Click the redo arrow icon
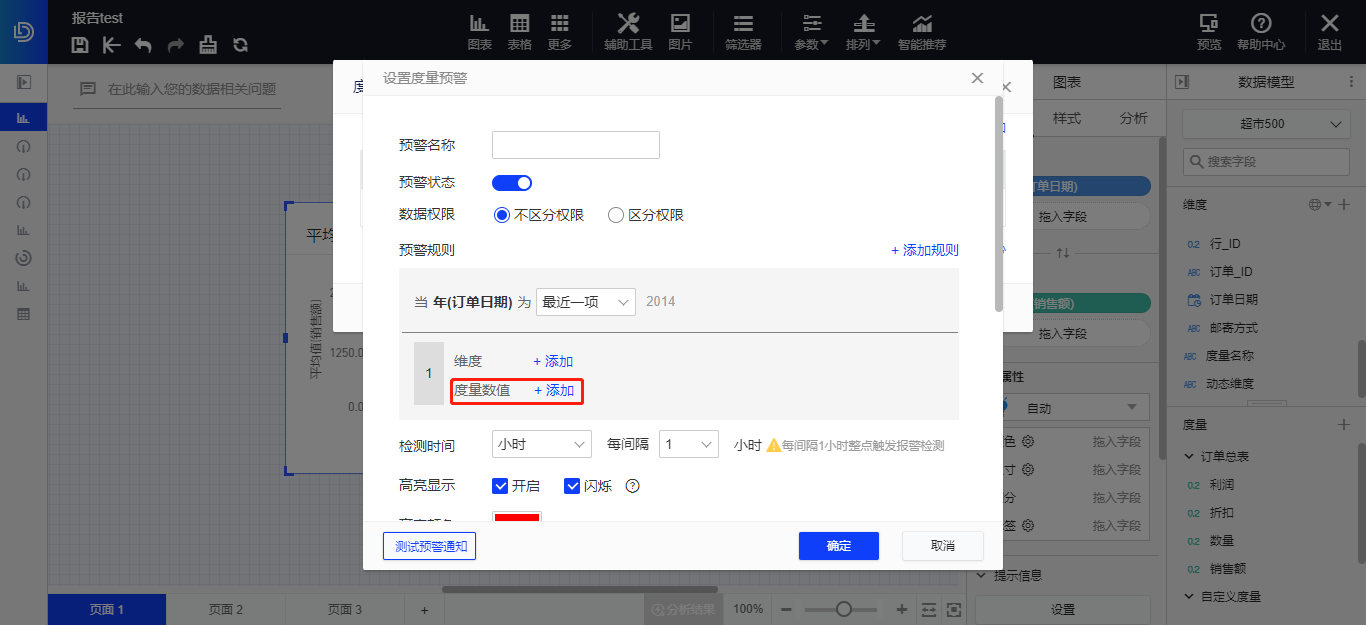Image resolution: width=1366 pixels, height=625 pixels. tap(175, 45)
